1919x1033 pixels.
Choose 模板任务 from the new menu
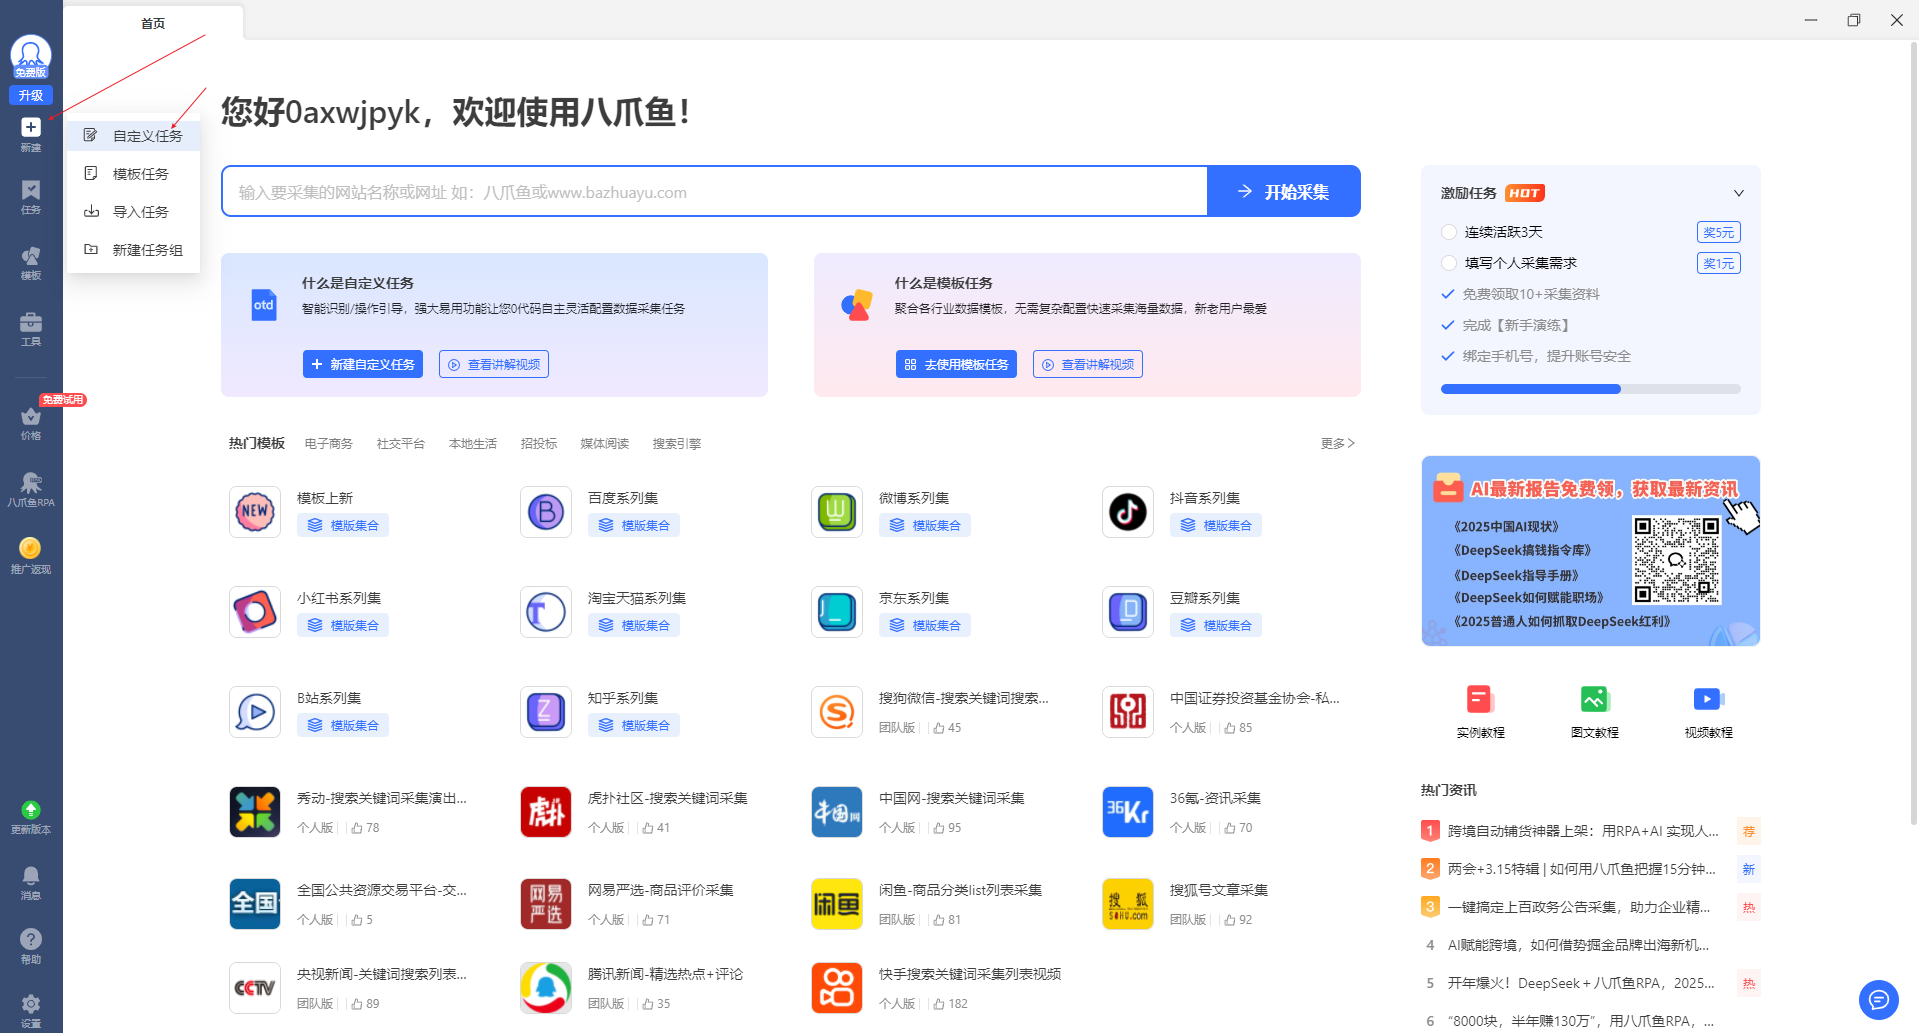click(x=134, y=173)
